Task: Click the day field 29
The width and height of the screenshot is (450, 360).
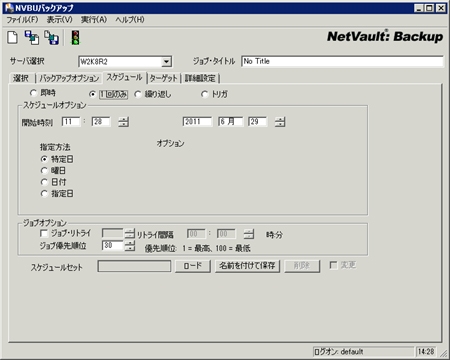Action: pyautogui.click(x=257, y=122)
